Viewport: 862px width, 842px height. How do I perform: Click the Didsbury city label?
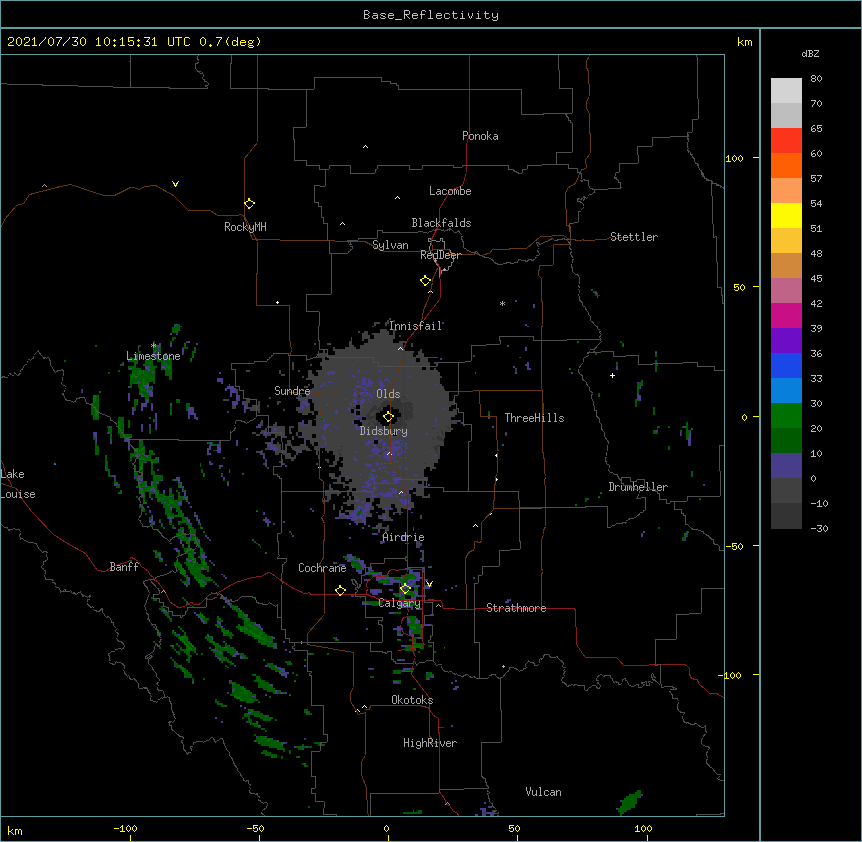pyautogui.click(x=384, y=431)
